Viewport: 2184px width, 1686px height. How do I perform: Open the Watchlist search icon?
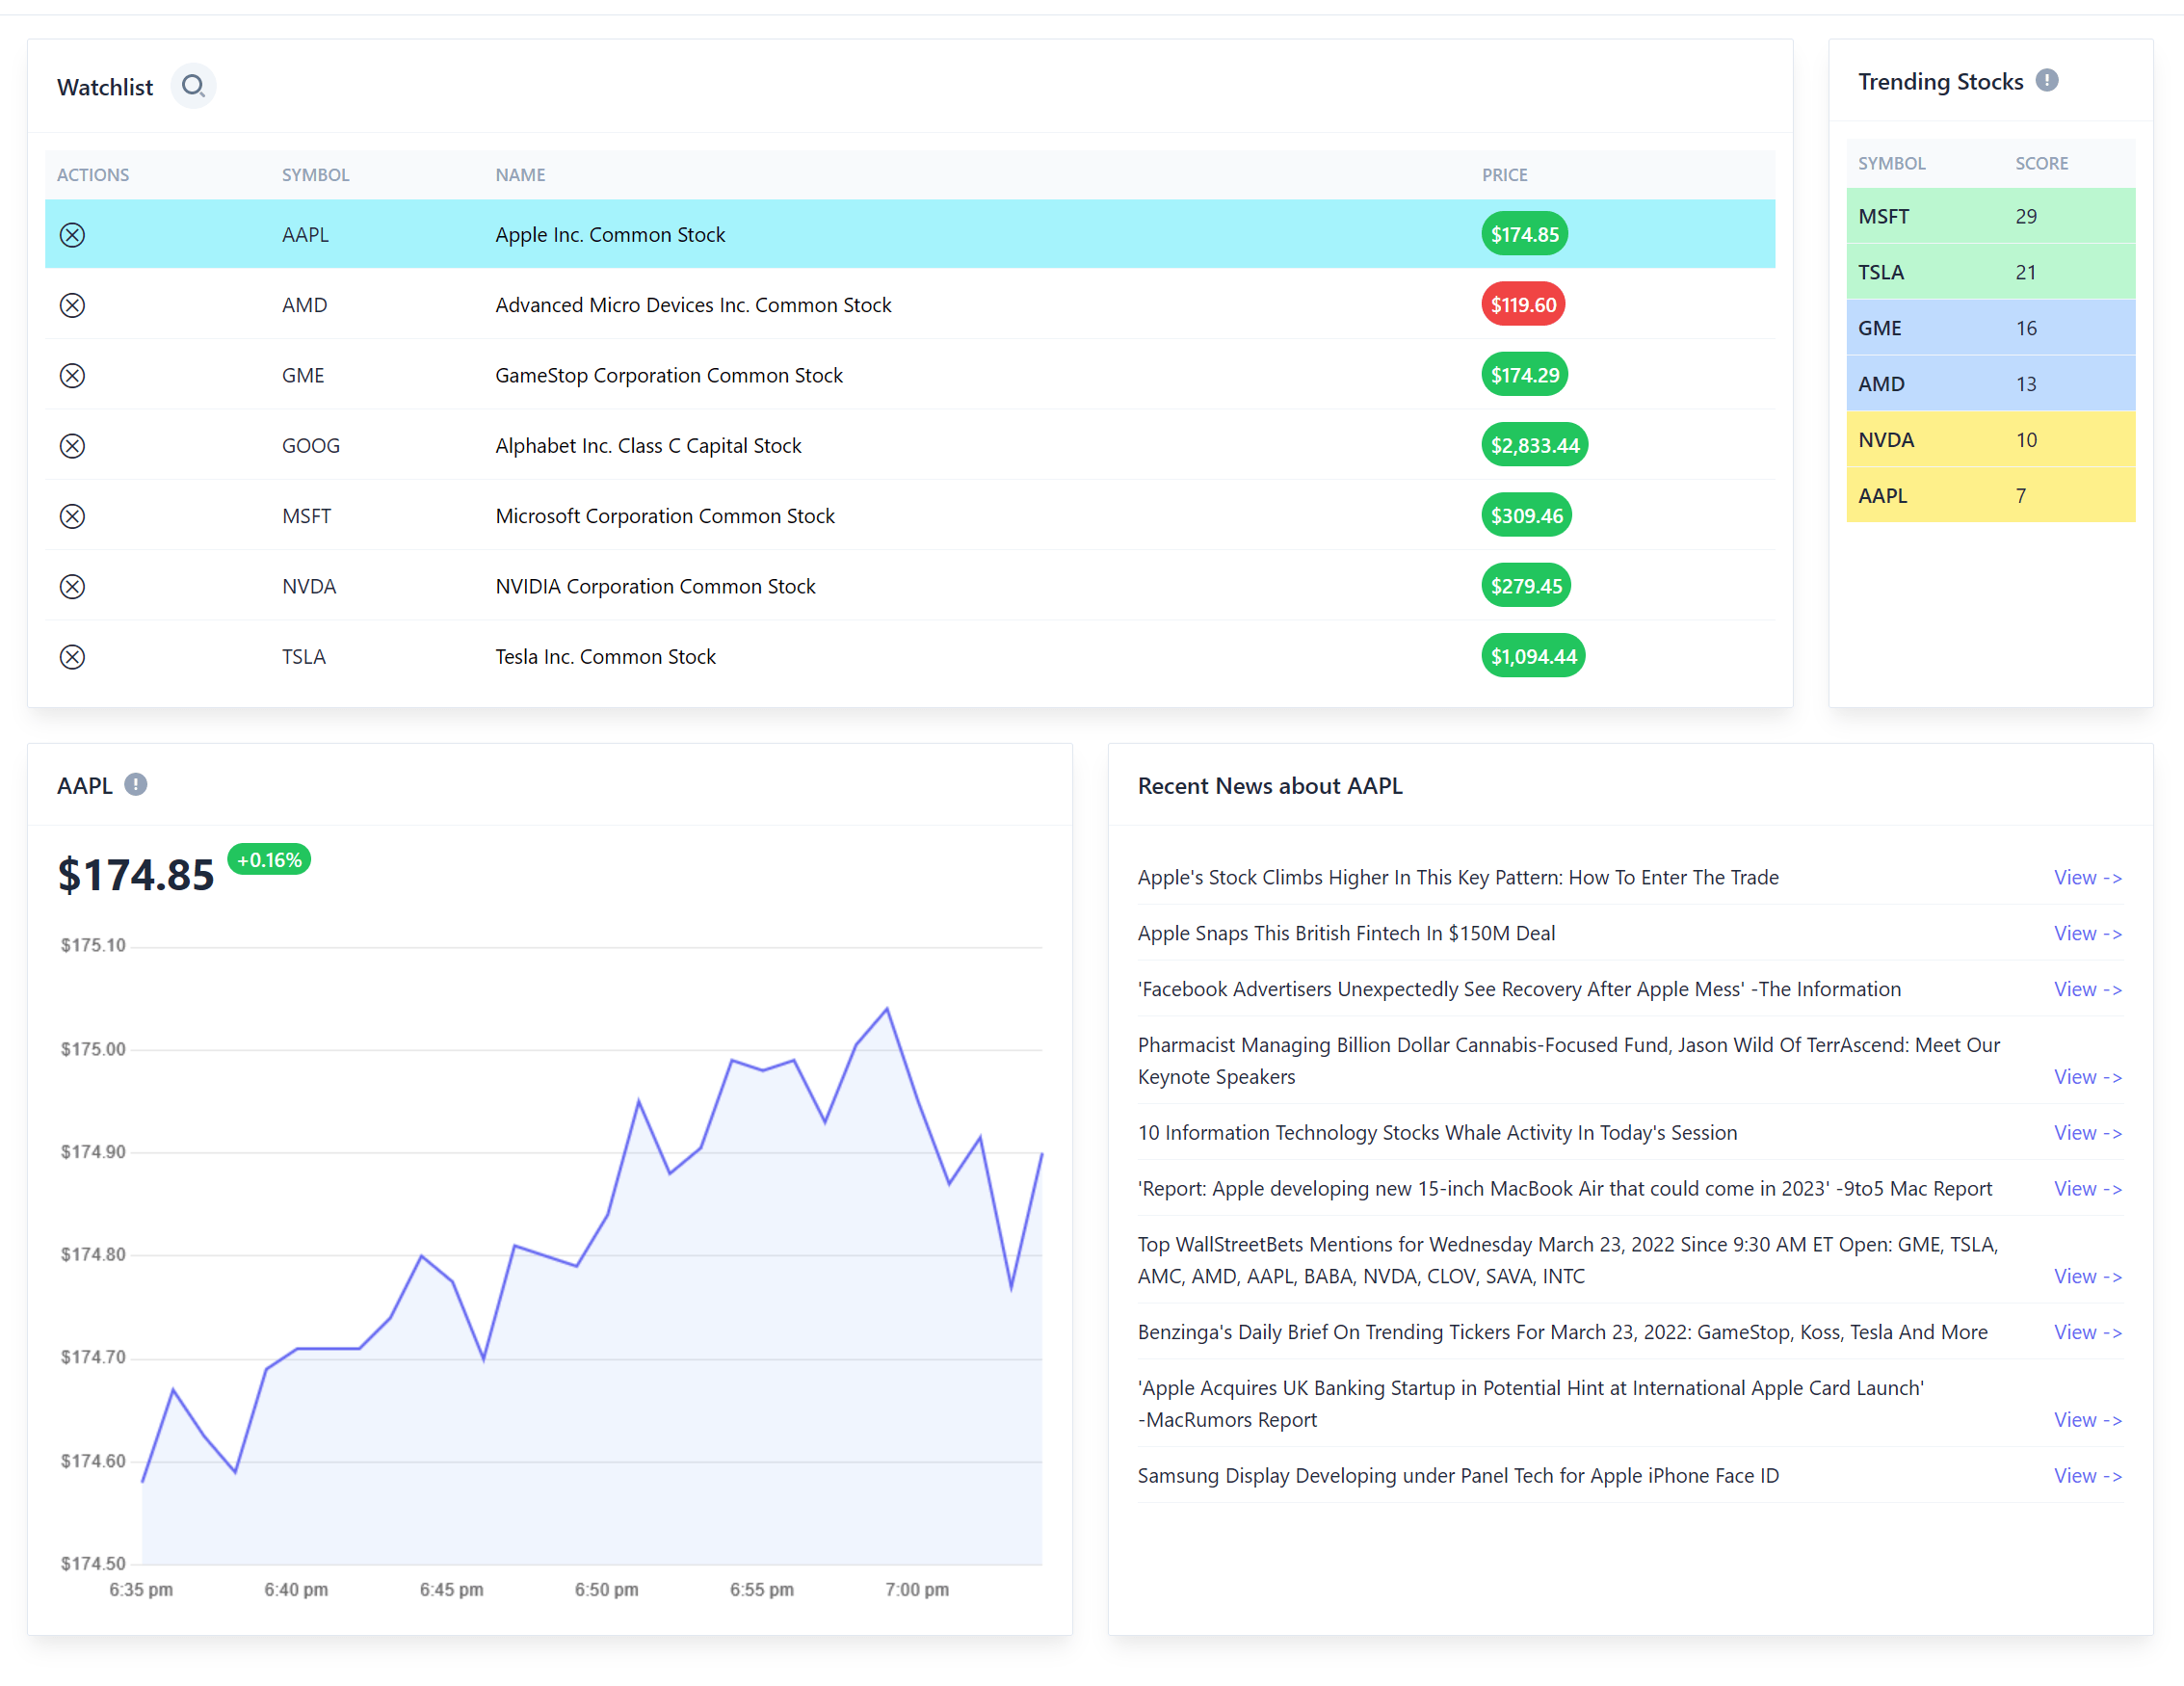[193, 86]
